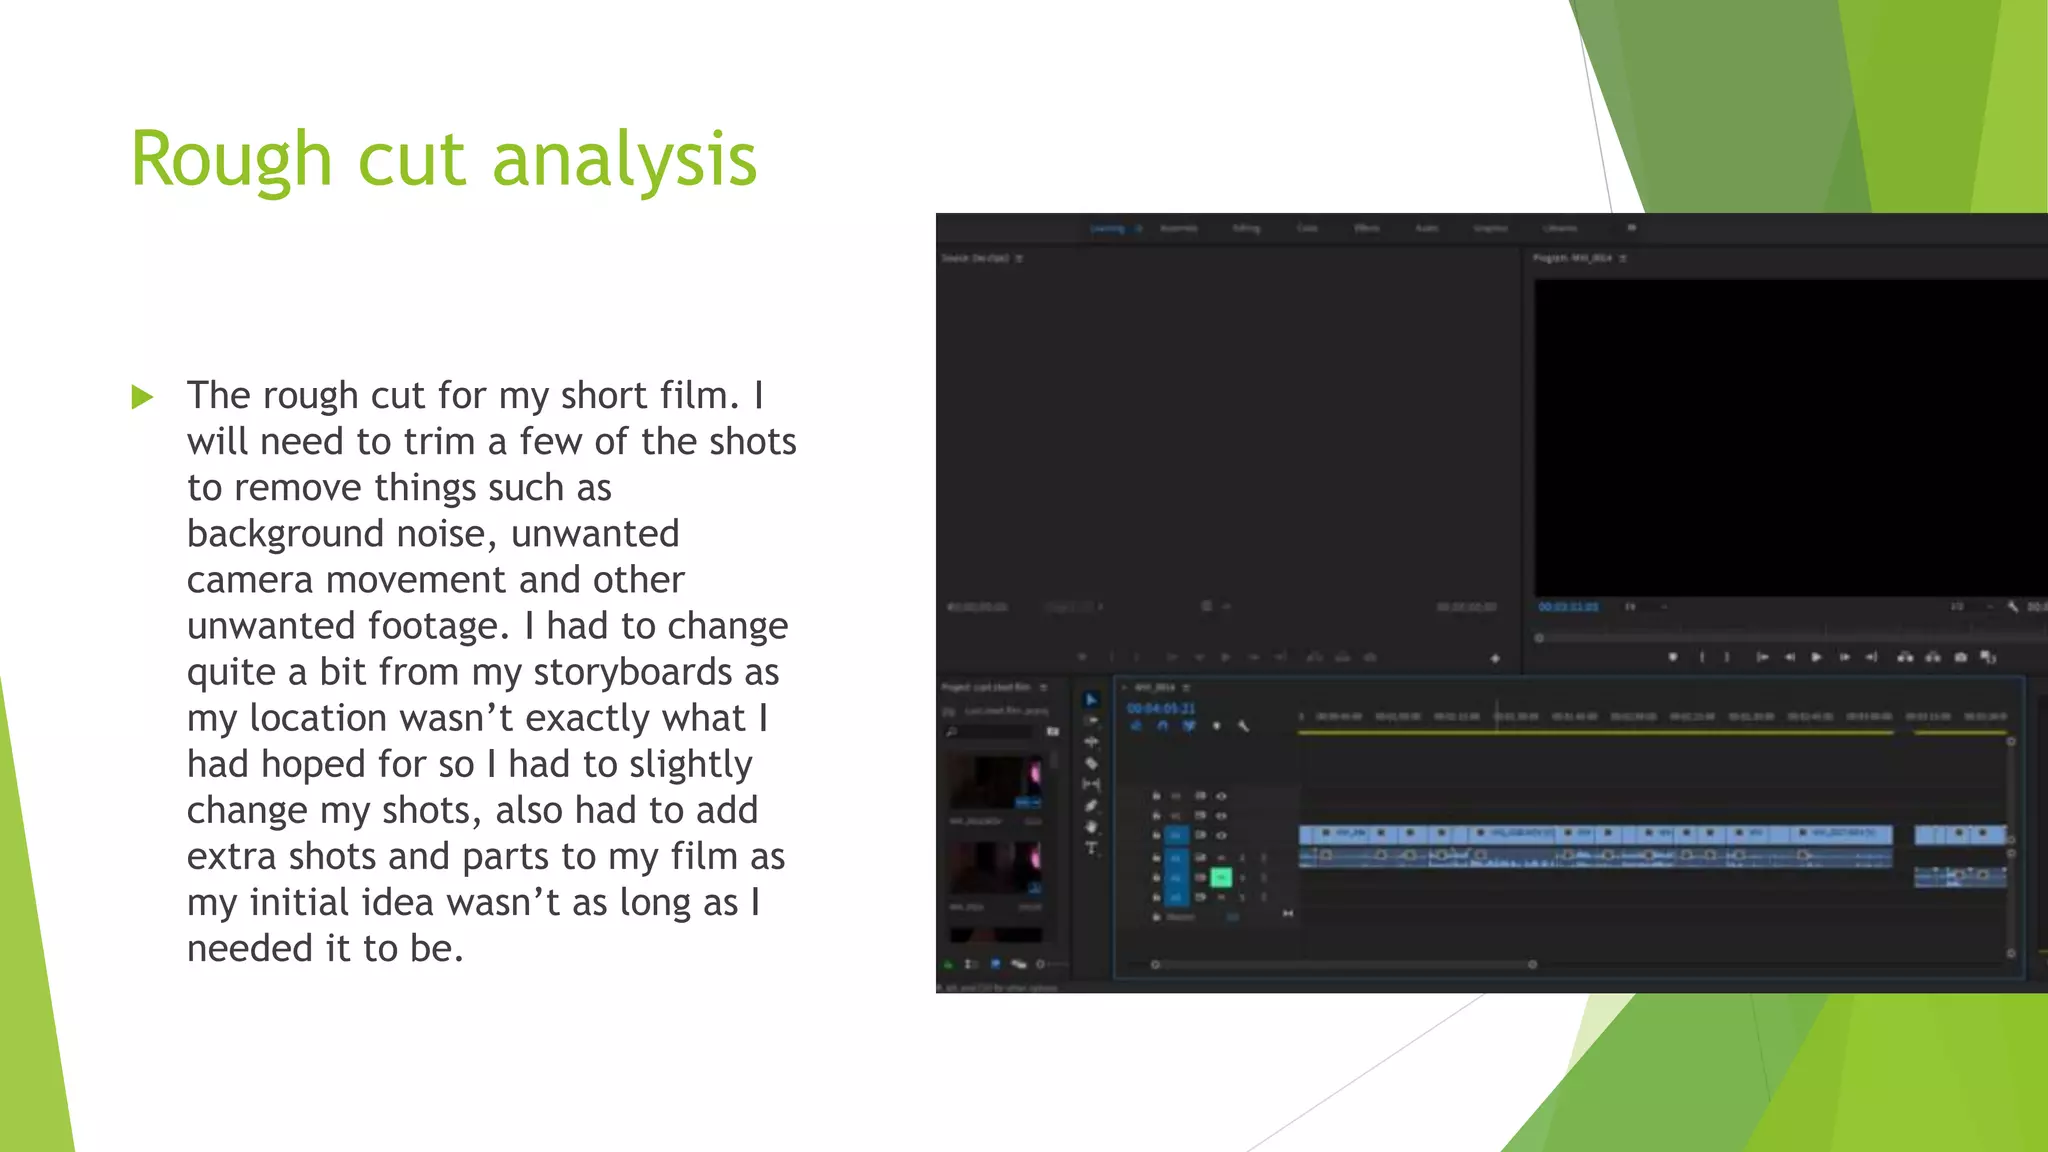Select the Razor tool
The height and width of the screenshot is (1152, 2048).
tap(1091, 763)
